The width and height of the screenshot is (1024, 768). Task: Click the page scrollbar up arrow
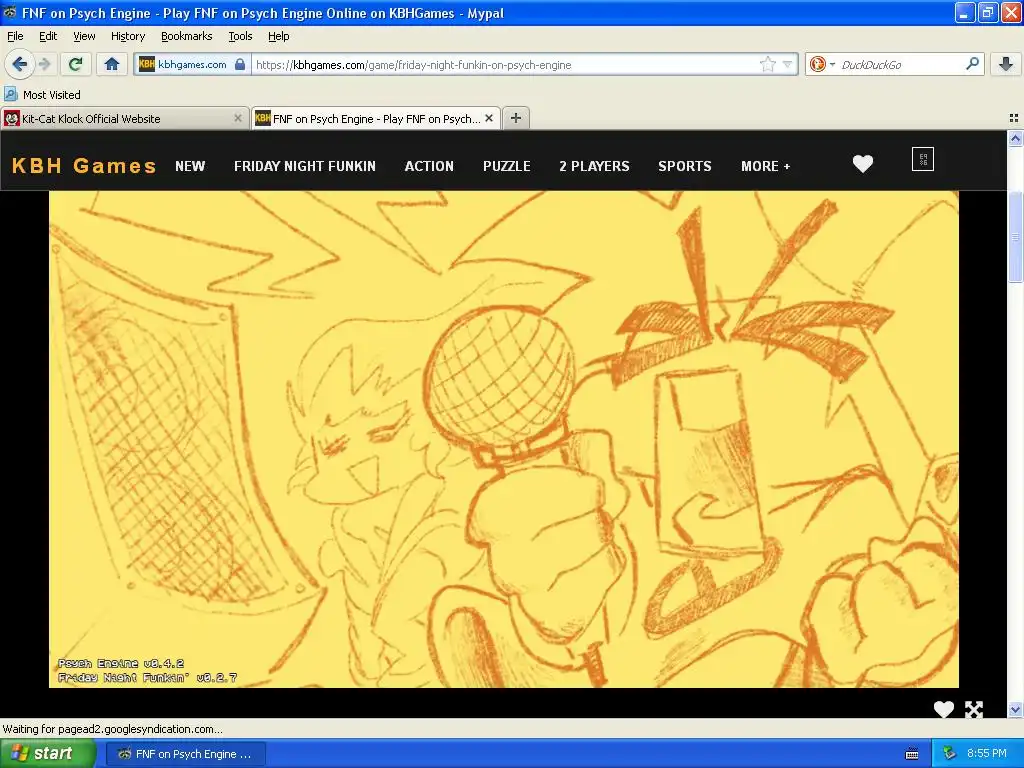click(1015, 138)
